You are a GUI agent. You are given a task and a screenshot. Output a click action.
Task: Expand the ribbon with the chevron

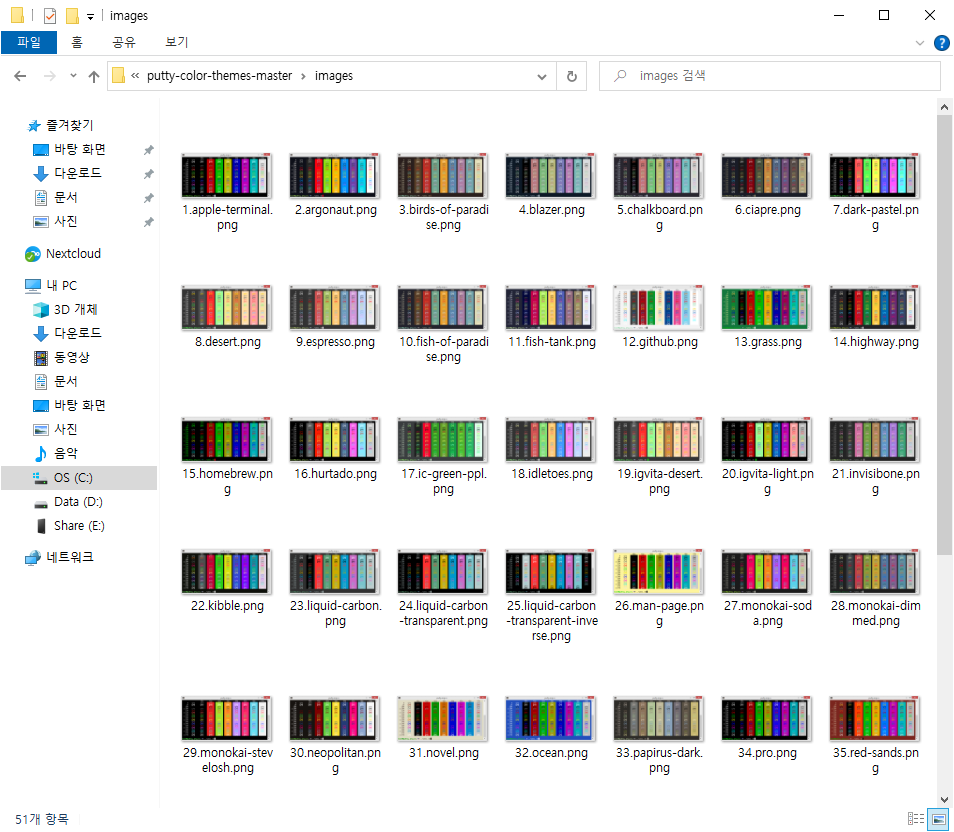[x=919, y=43]
